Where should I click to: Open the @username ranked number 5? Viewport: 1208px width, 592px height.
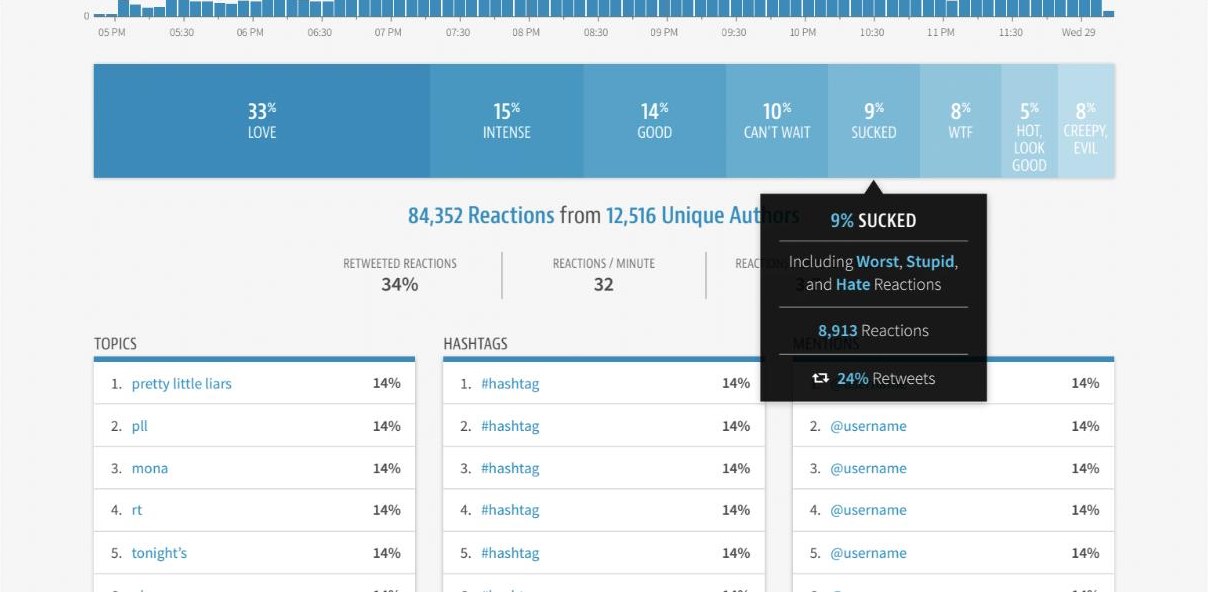pos(868,553)
